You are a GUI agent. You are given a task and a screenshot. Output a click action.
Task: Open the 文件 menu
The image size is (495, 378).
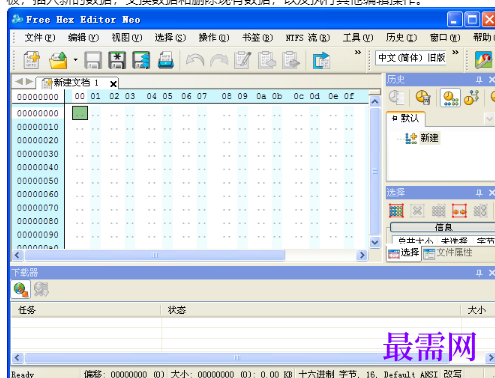pyautogui.click(x=40, y=38)
